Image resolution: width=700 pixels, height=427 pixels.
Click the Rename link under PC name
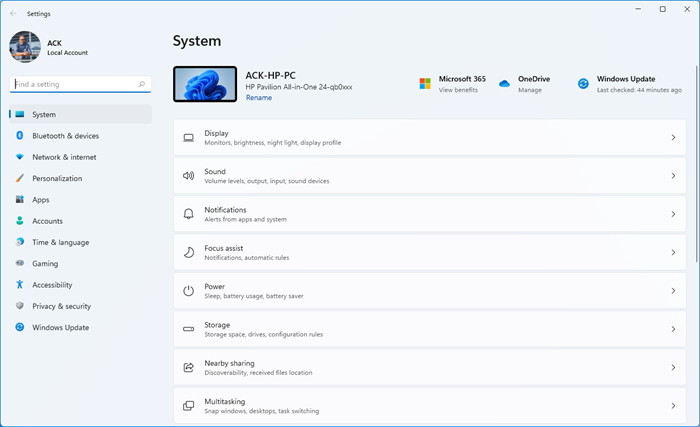(x=258, y=98)
